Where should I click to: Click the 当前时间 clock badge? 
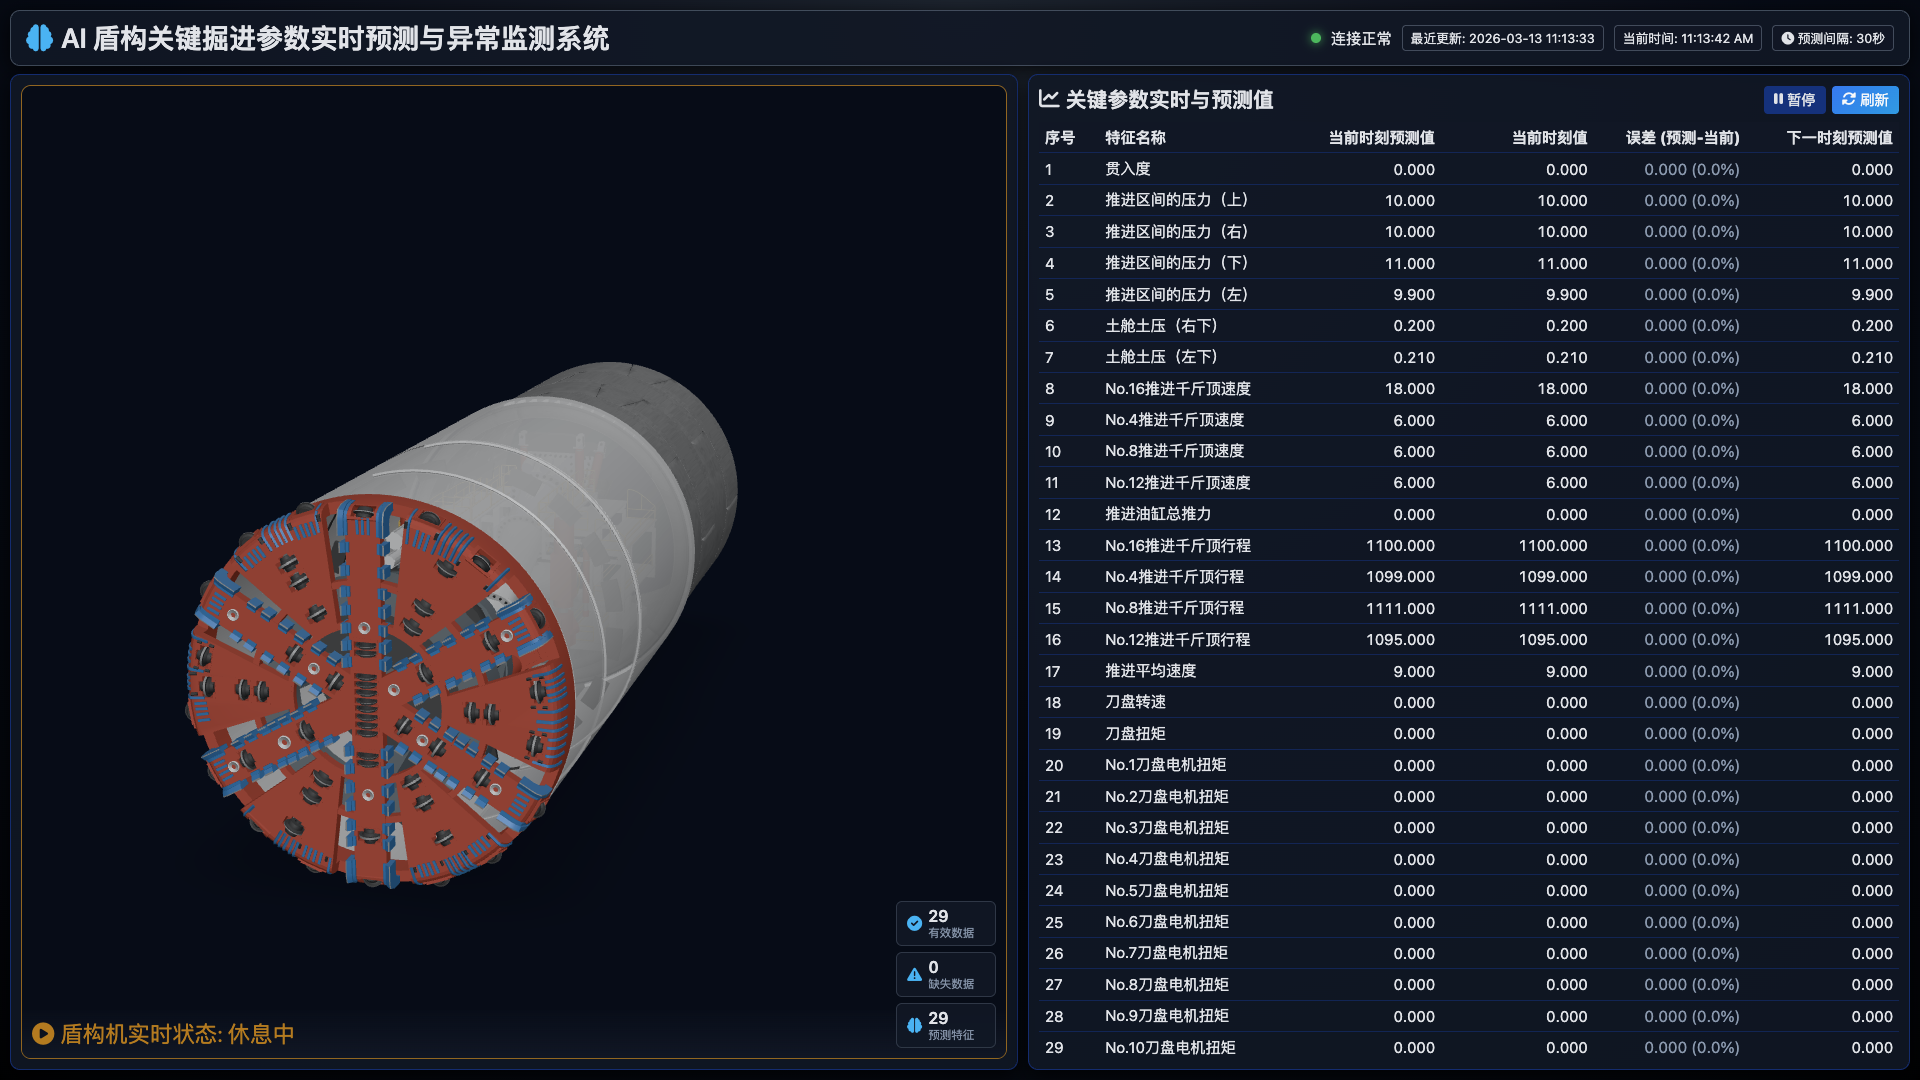point(1687,39)
